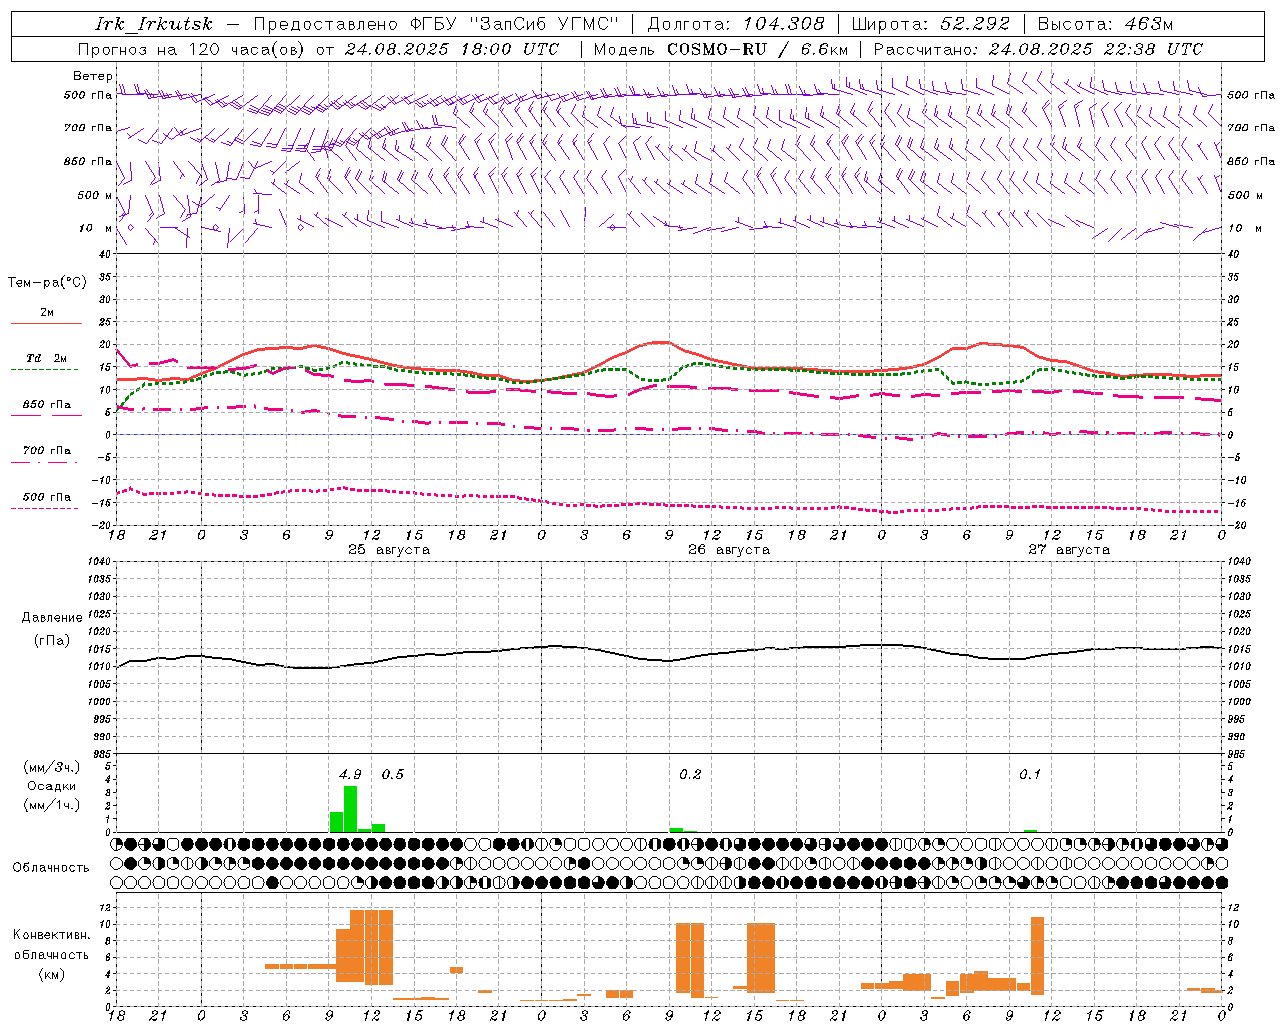Click the (км) unit under convective cloudiness
1280x1024 pixels.
click(52, 974)
